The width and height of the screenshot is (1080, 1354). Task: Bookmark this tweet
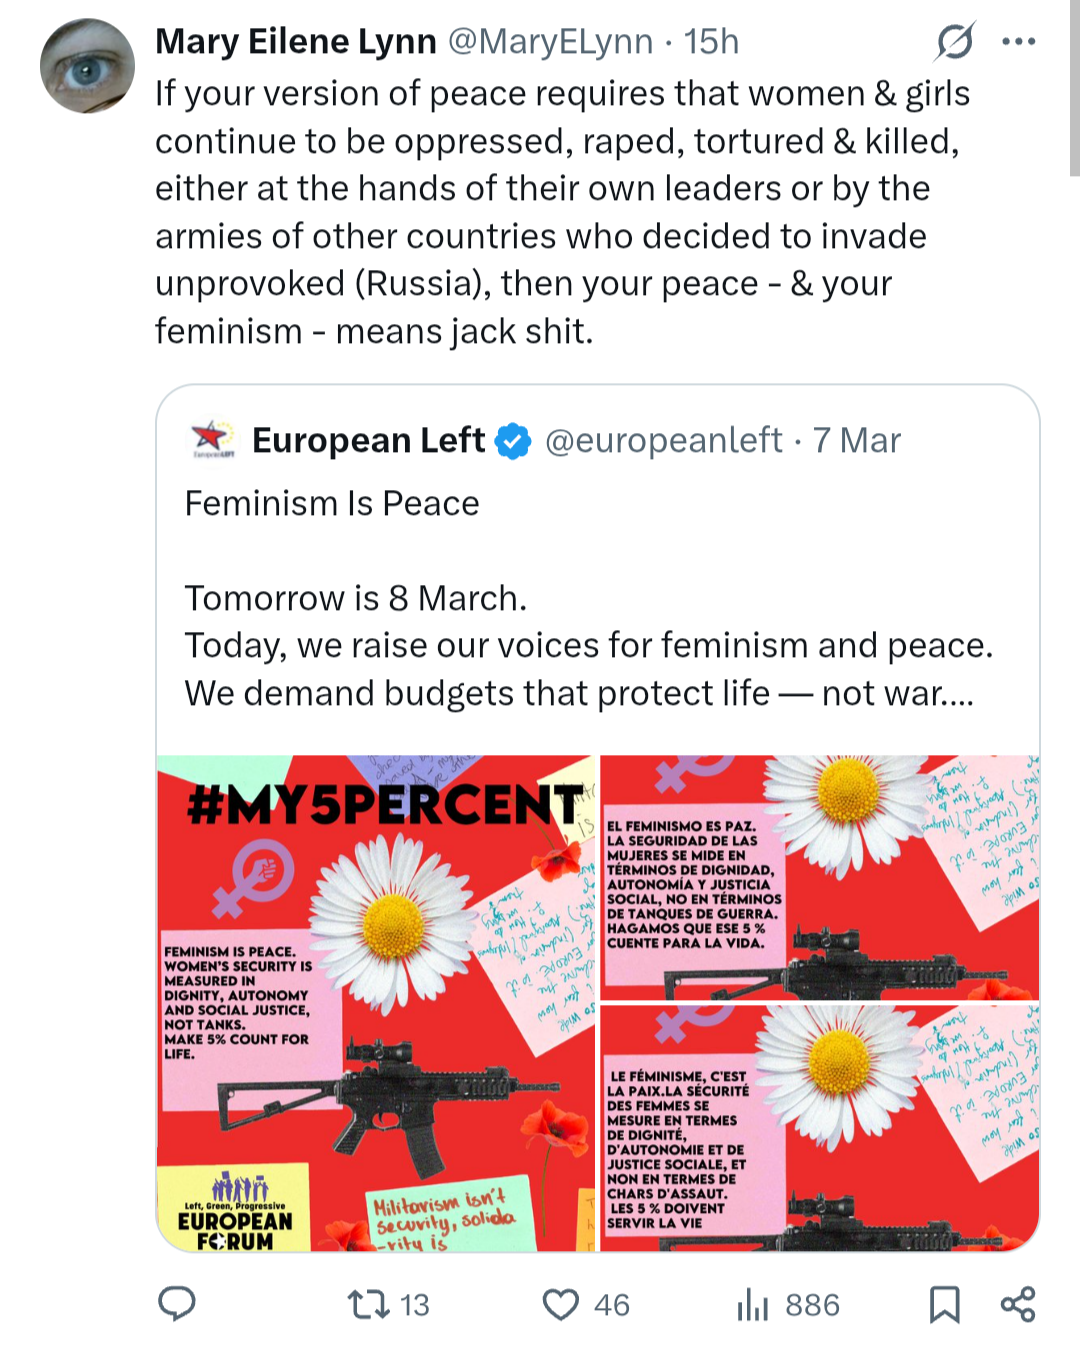(x=944, y=1304)
